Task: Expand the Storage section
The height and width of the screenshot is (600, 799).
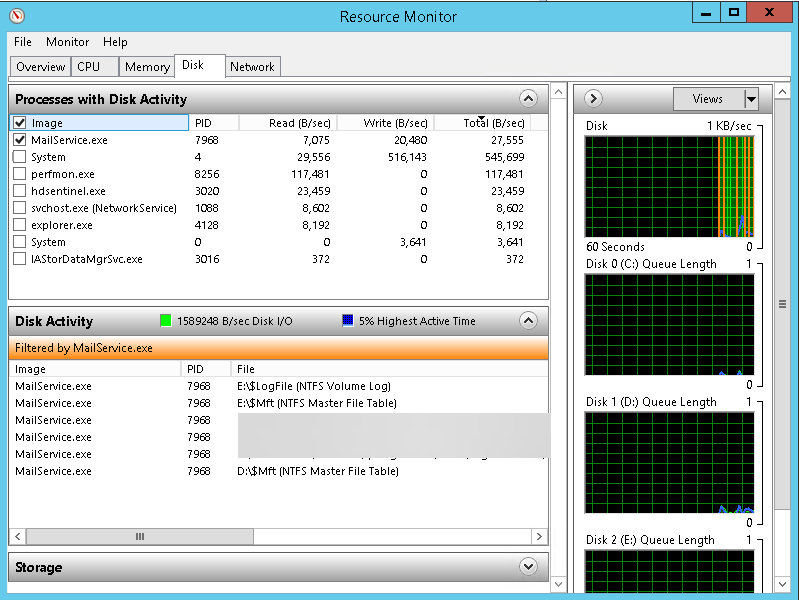Action: [x=529, y=567]
